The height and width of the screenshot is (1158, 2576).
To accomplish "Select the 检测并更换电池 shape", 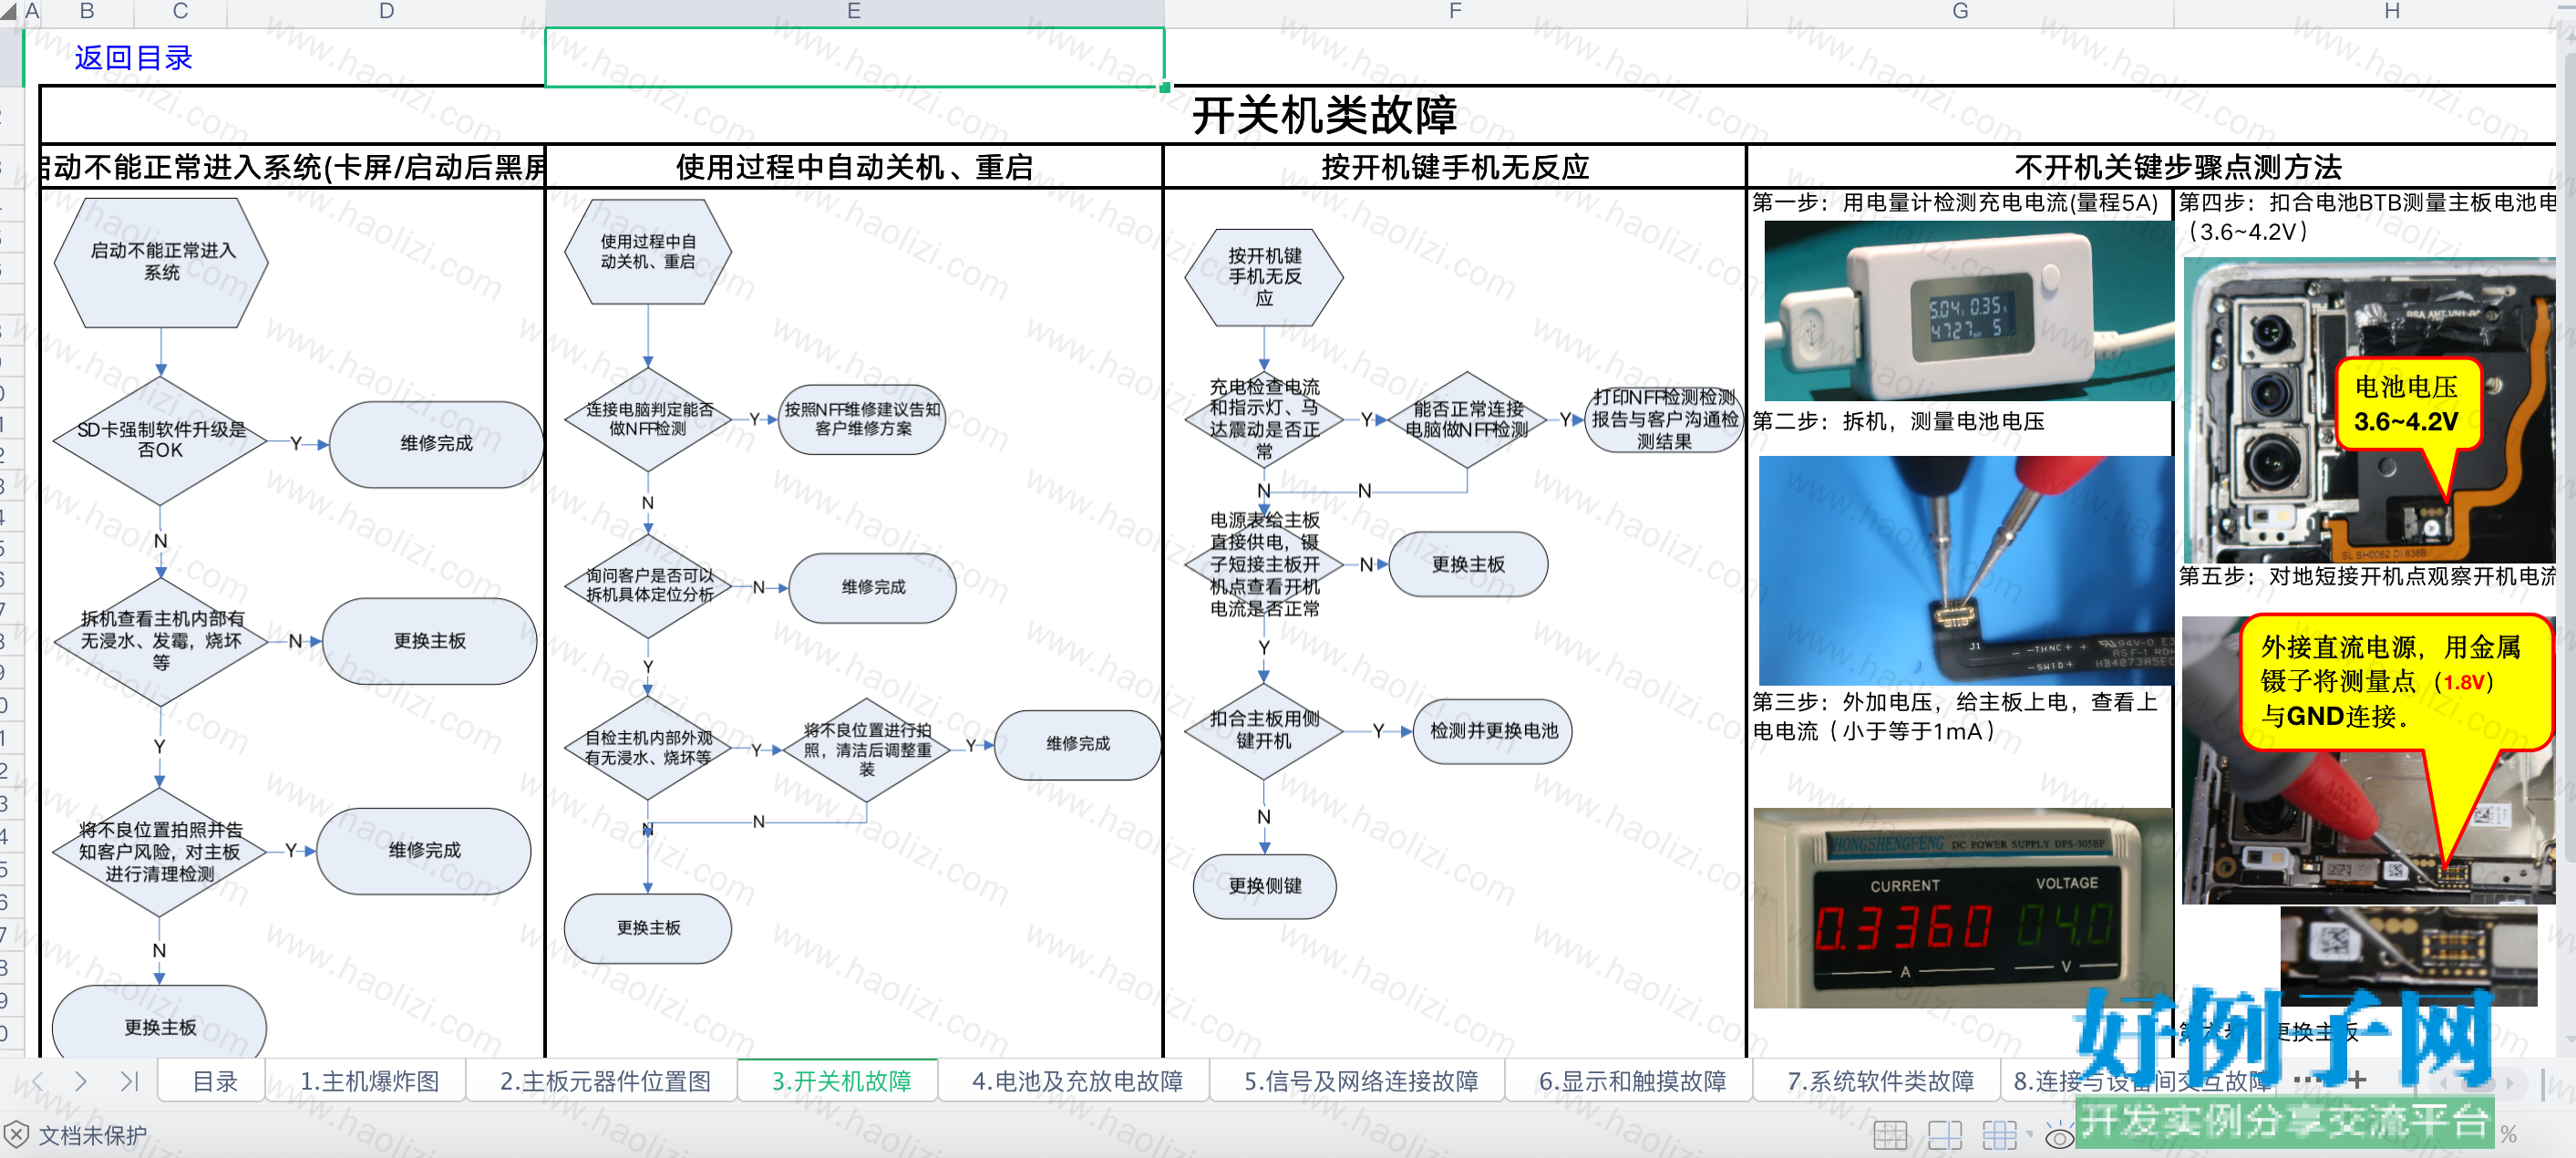I will click(x=1493, y=731).
